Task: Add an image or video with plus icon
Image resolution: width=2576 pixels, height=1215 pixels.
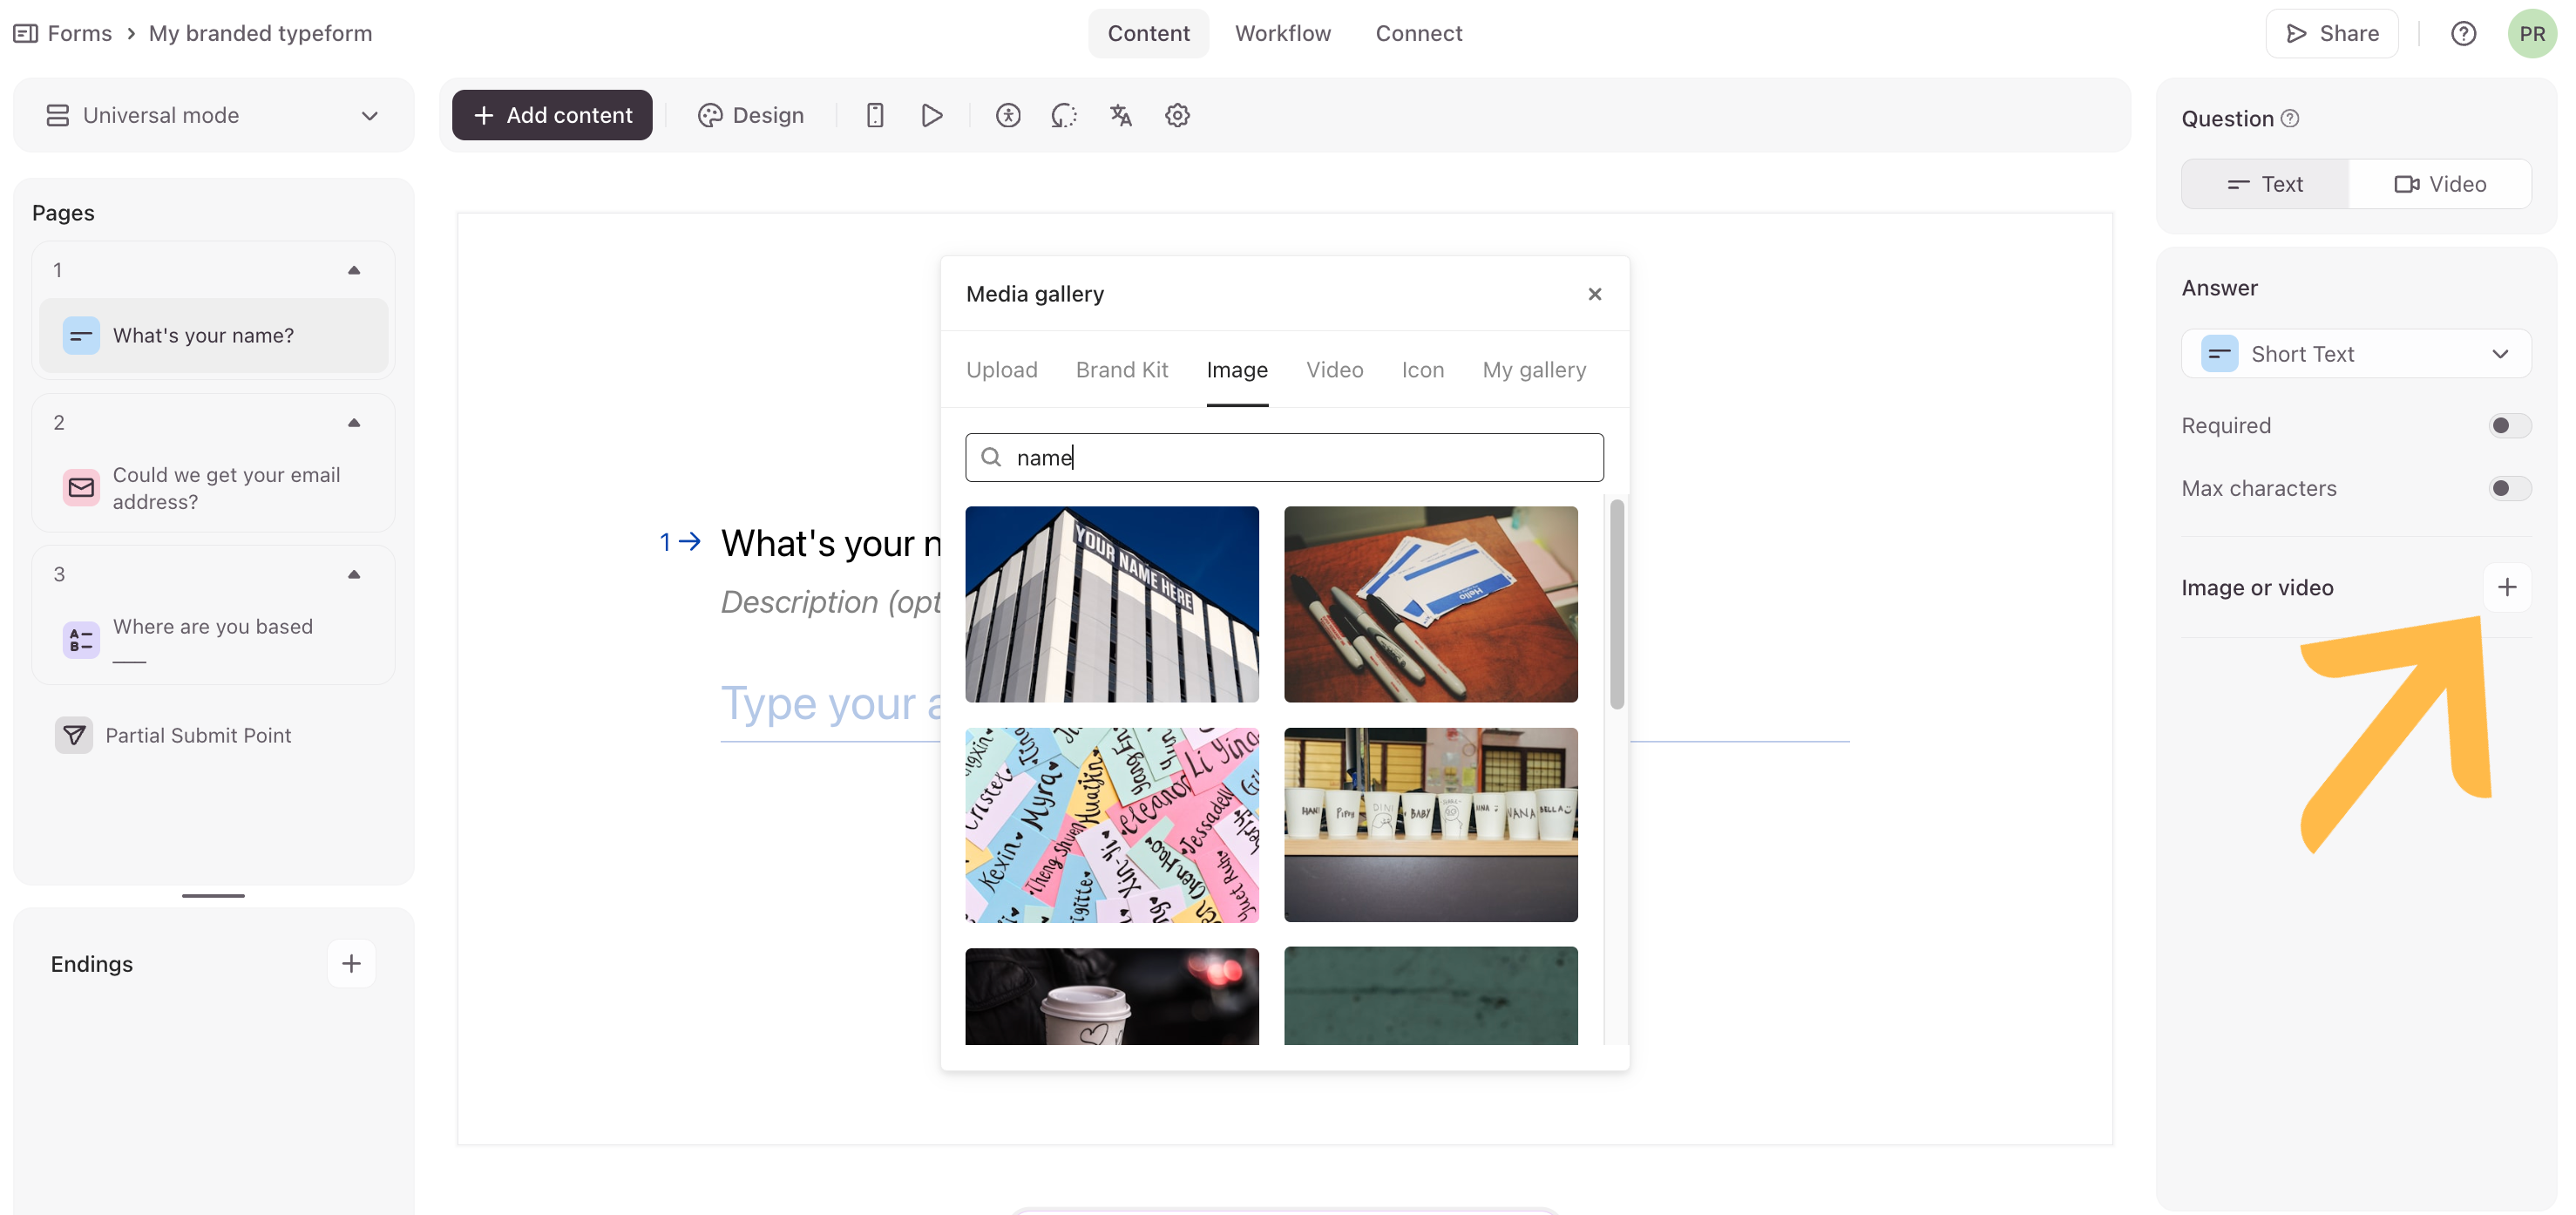Action: pyautogui.click(x=2506, y=587)
